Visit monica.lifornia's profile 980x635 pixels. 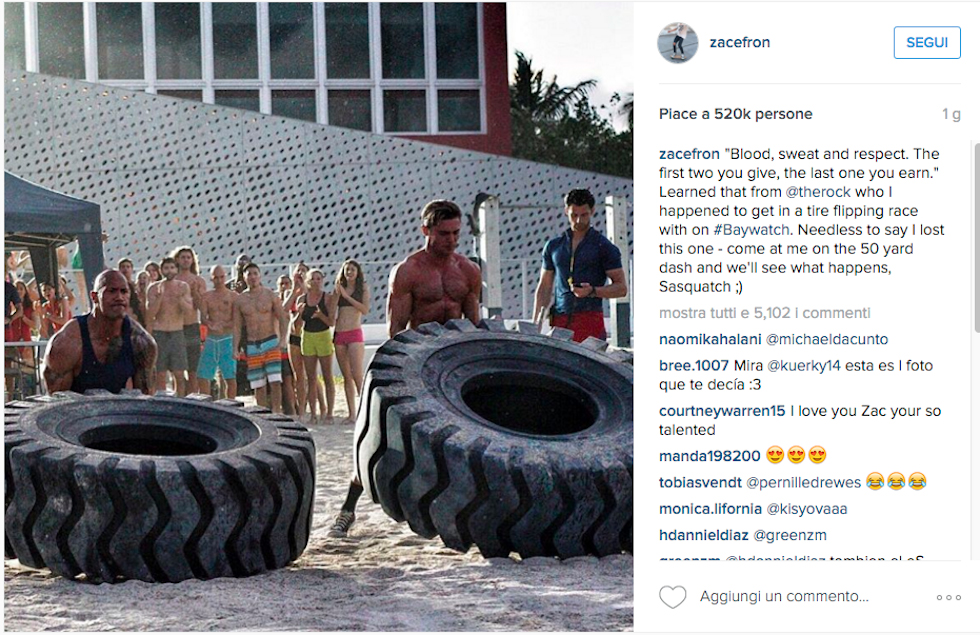[x=710, y=509]
